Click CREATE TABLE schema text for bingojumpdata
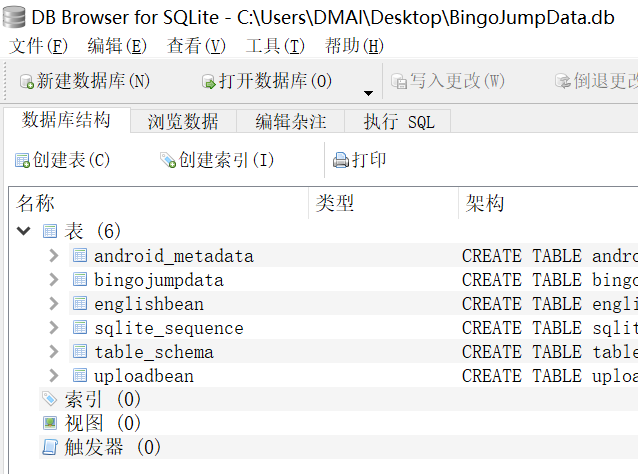638x474 pixels. pos(550,280)
